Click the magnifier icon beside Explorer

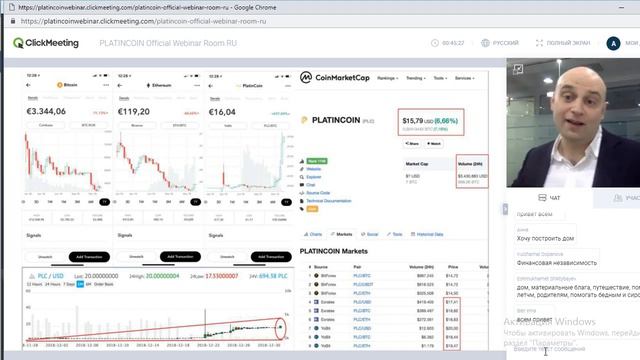[302, 177]
